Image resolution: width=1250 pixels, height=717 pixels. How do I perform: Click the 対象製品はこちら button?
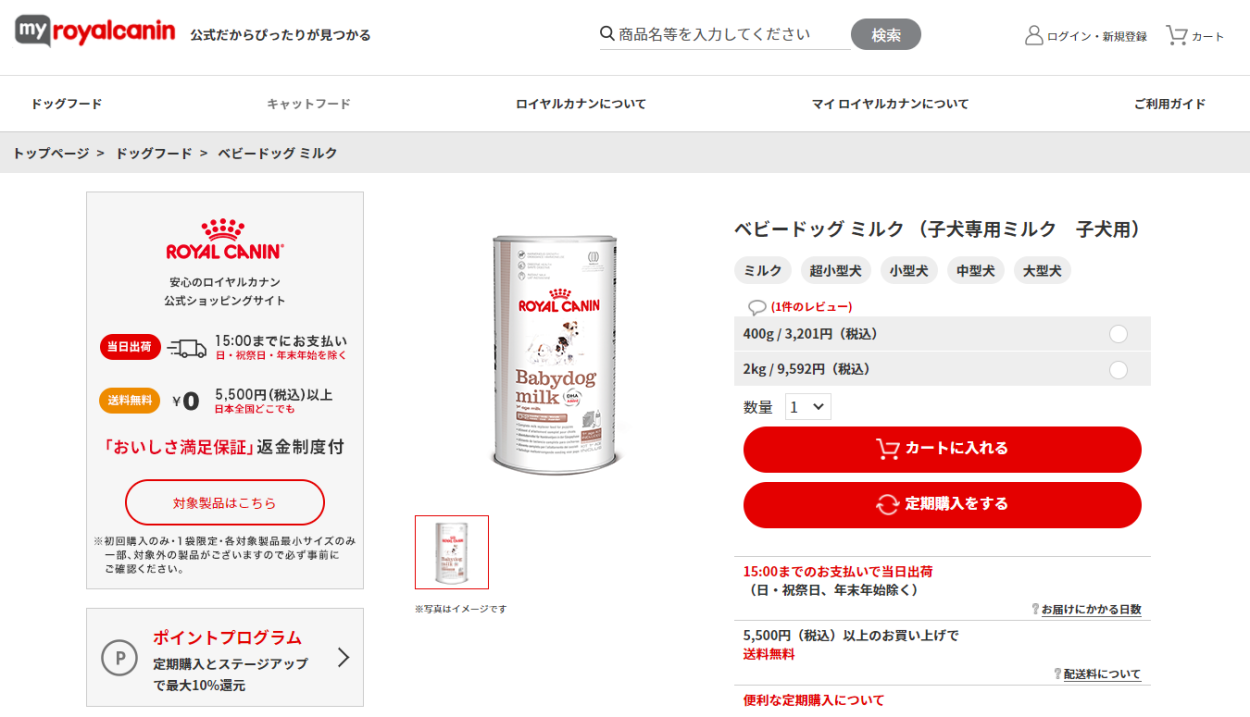(225, 503)
